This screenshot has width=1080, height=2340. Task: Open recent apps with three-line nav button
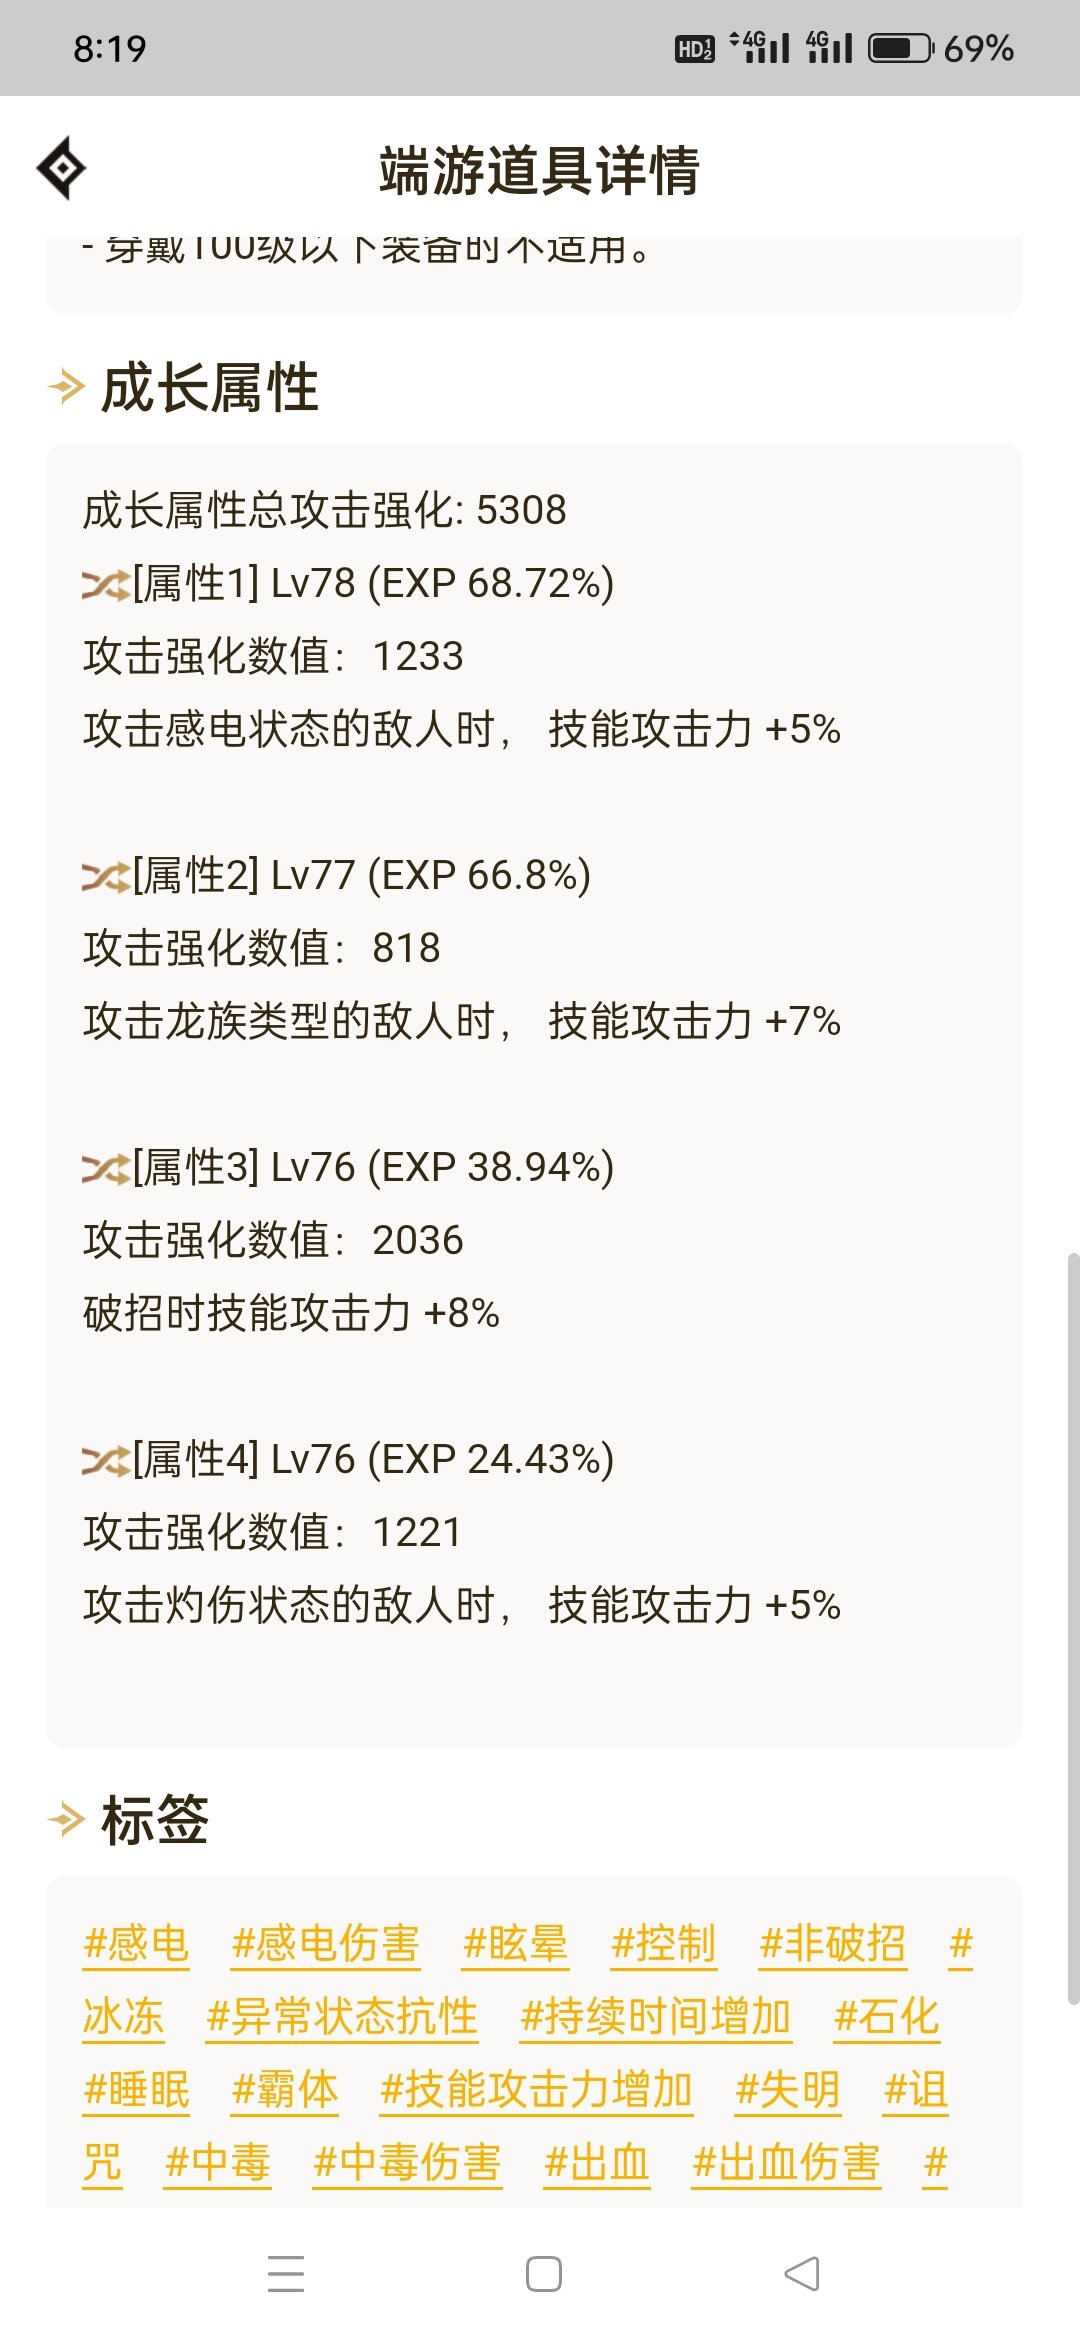pos(286,2274)
